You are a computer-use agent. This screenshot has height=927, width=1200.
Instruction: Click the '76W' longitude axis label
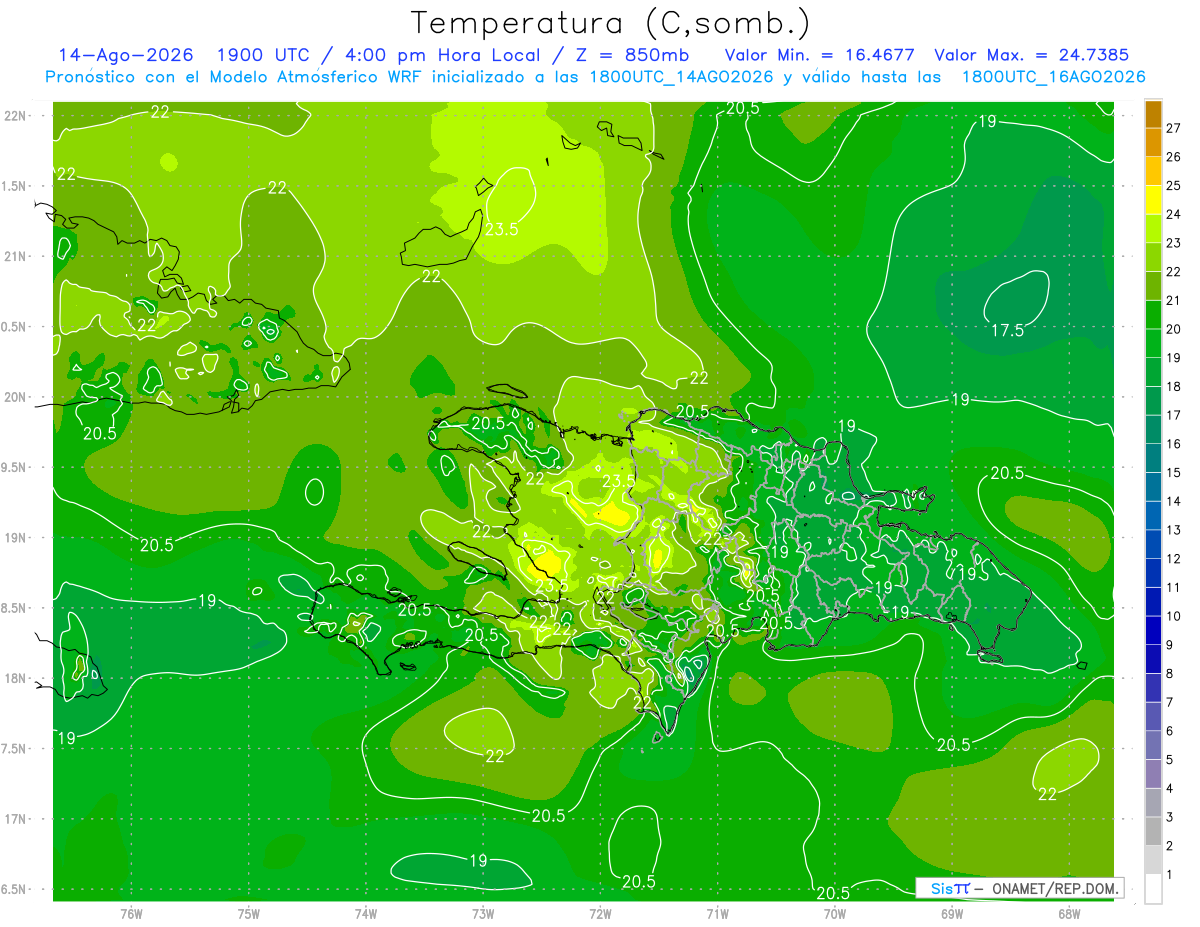131,913
